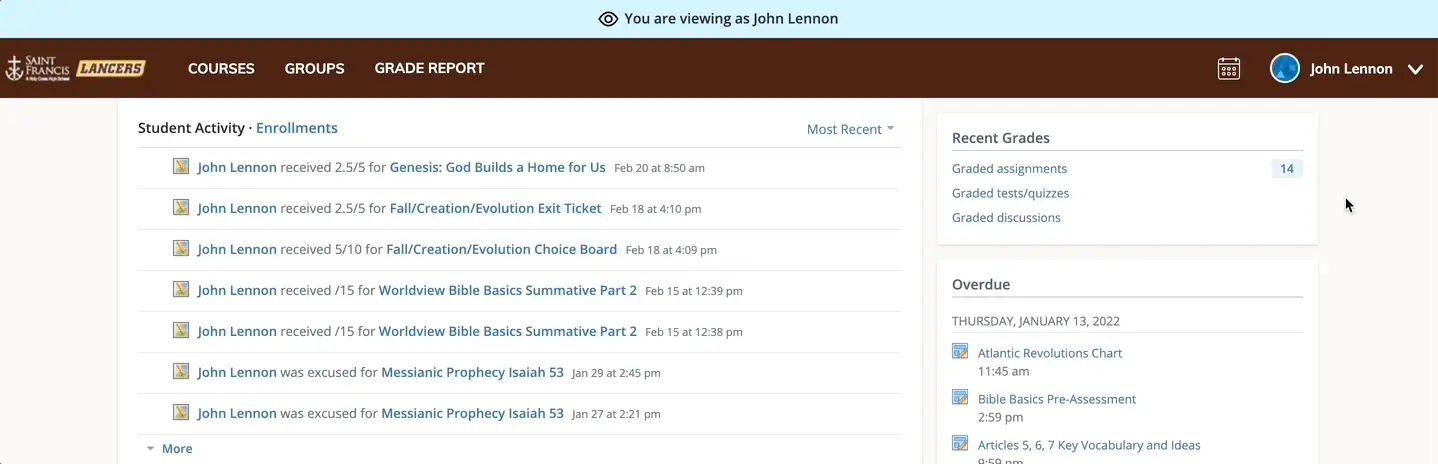This screenshot has width=1438, height=464.
Task: Open Genesis: God Builds a Home for Us
Action: point(497,167)
